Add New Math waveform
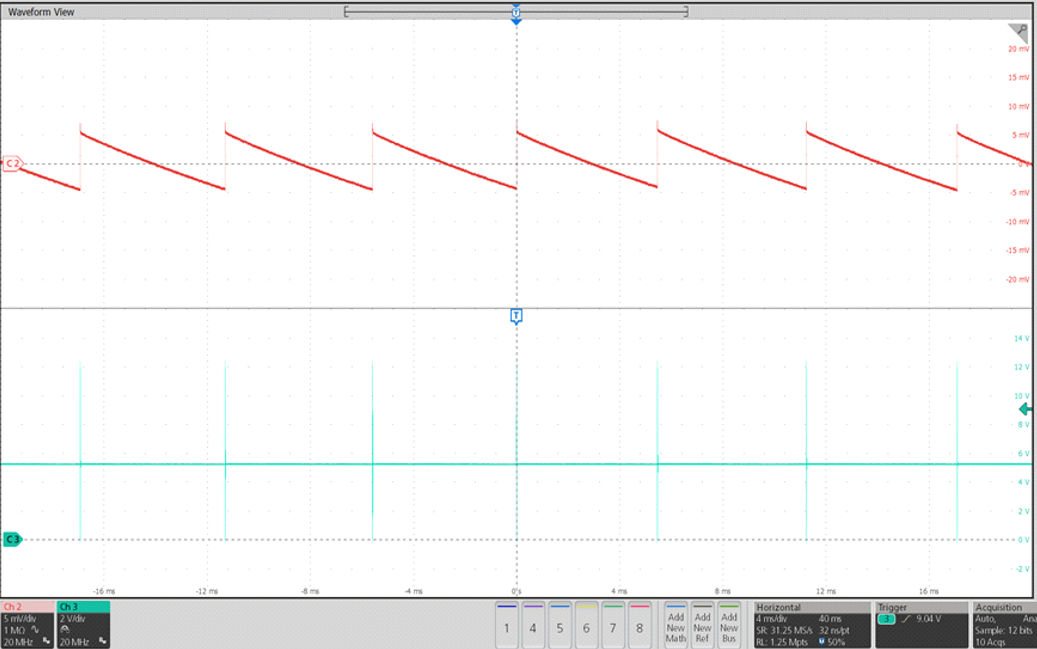1037x649 pixels. tap(676, 624)
